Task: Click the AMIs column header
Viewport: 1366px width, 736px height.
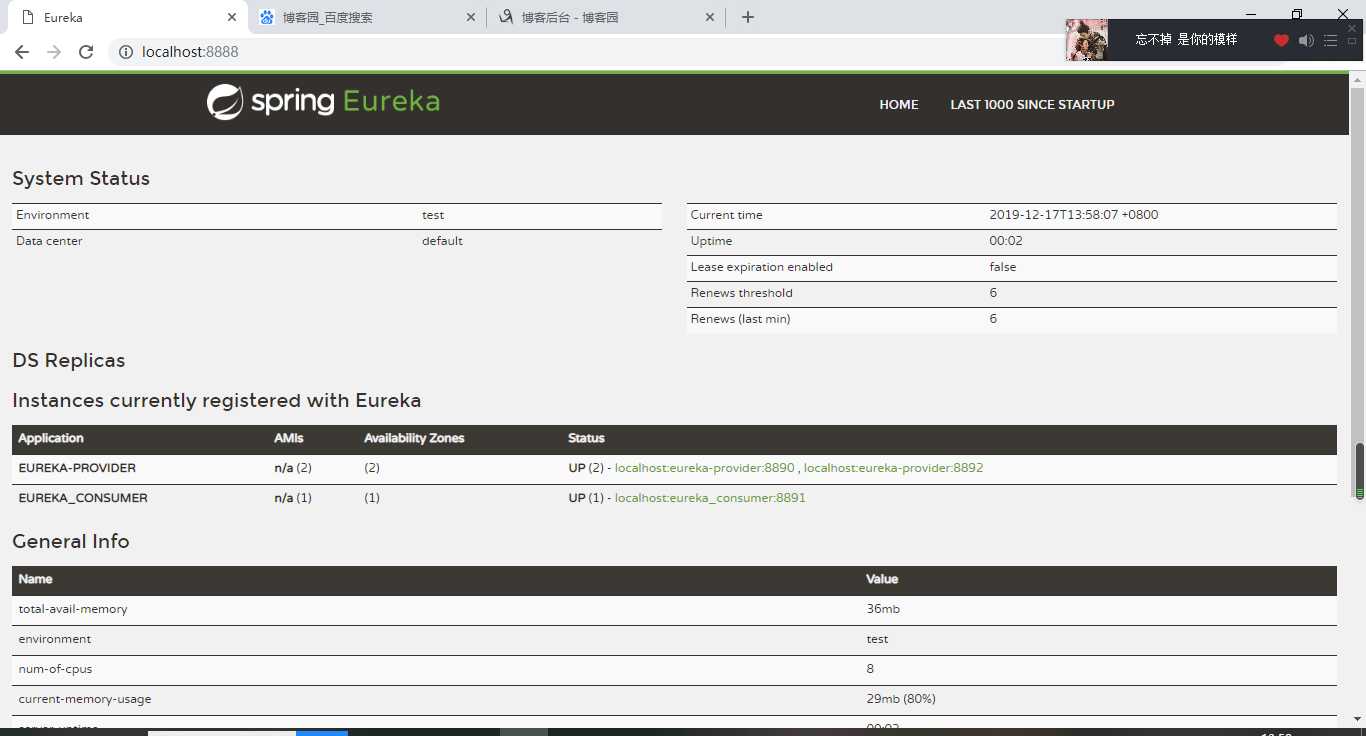Action: [x=288, y=438]
